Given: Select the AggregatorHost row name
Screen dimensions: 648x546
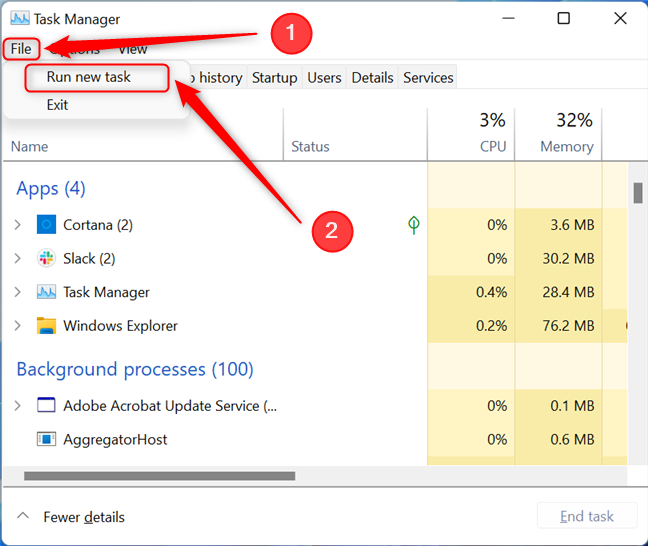Looking at the screenshot, I should tap(115, 439).
